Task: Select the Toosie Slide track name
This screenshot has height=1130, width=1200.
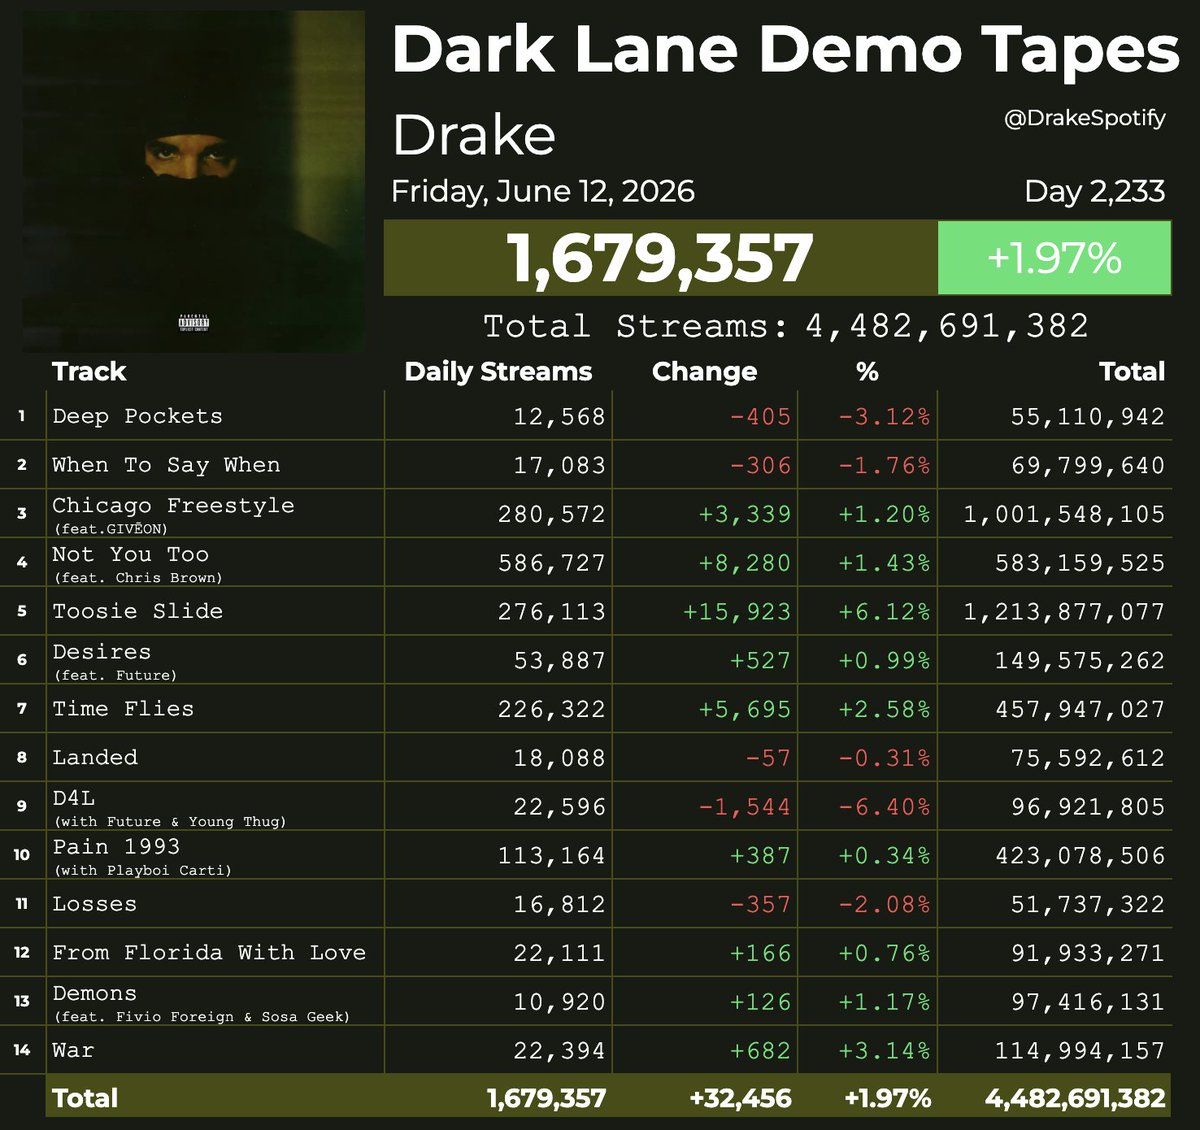Action: pos(138,611)
